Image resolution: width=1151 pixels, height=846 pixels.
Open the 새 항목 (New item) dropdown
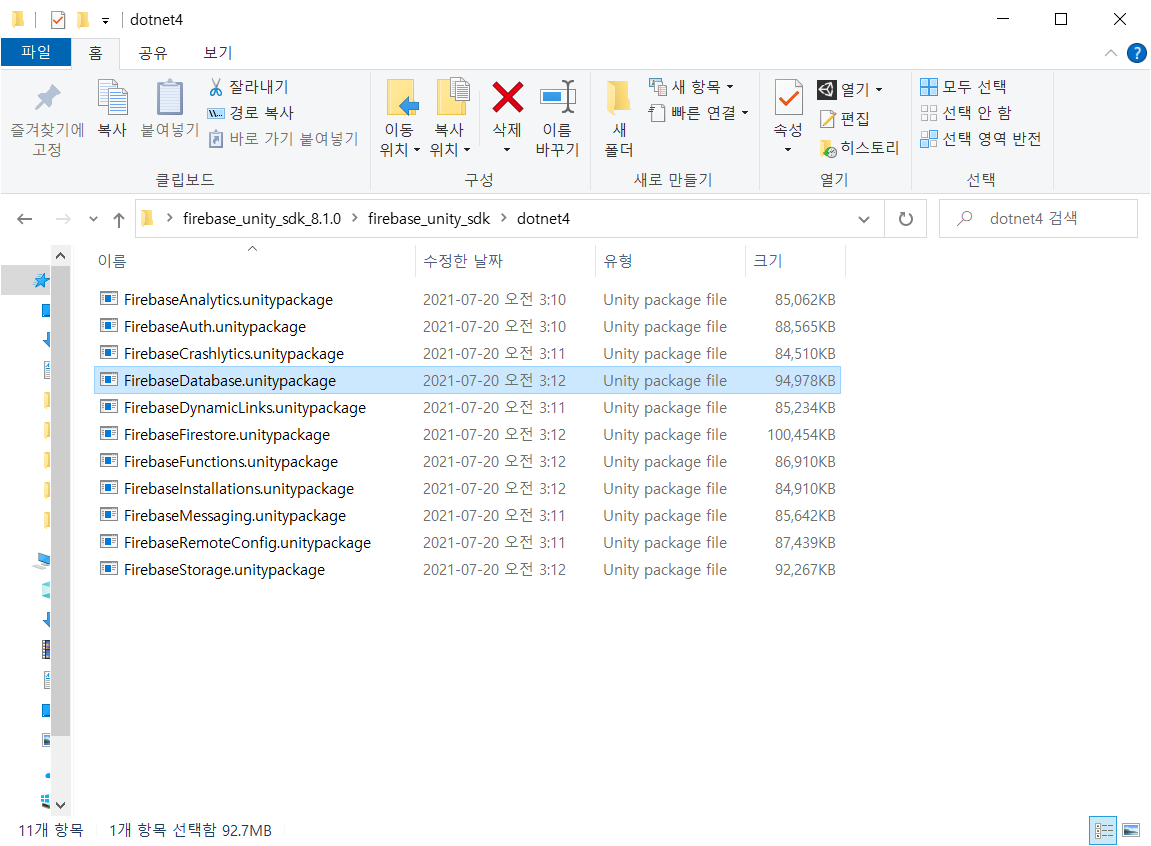tap(691, 87)
